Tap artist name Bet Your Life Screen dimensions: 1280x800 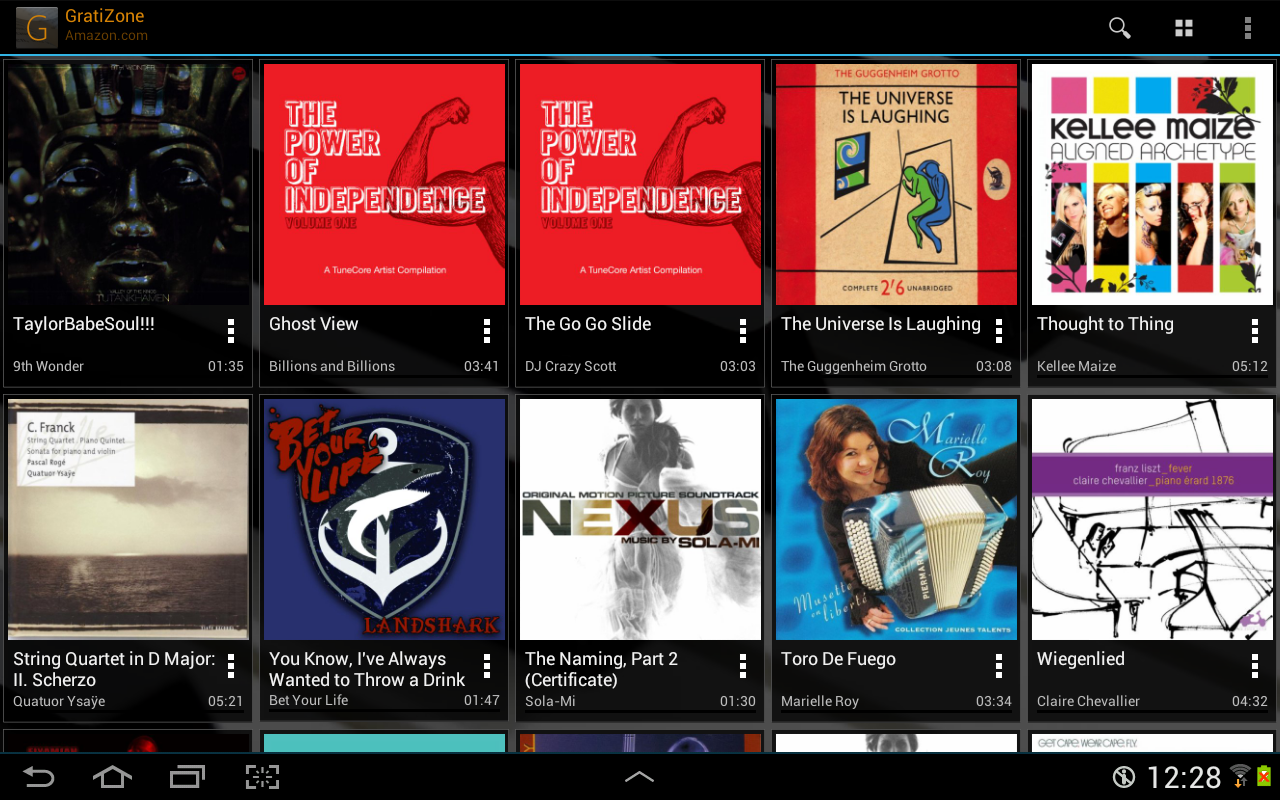click(x=308, y=700)
